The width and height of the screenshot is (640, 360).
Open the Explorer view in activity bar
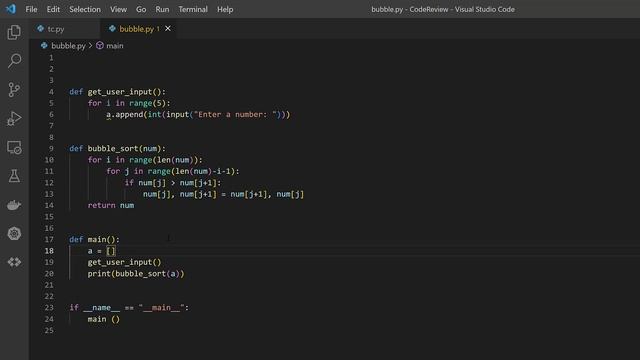tap(14, 32)
